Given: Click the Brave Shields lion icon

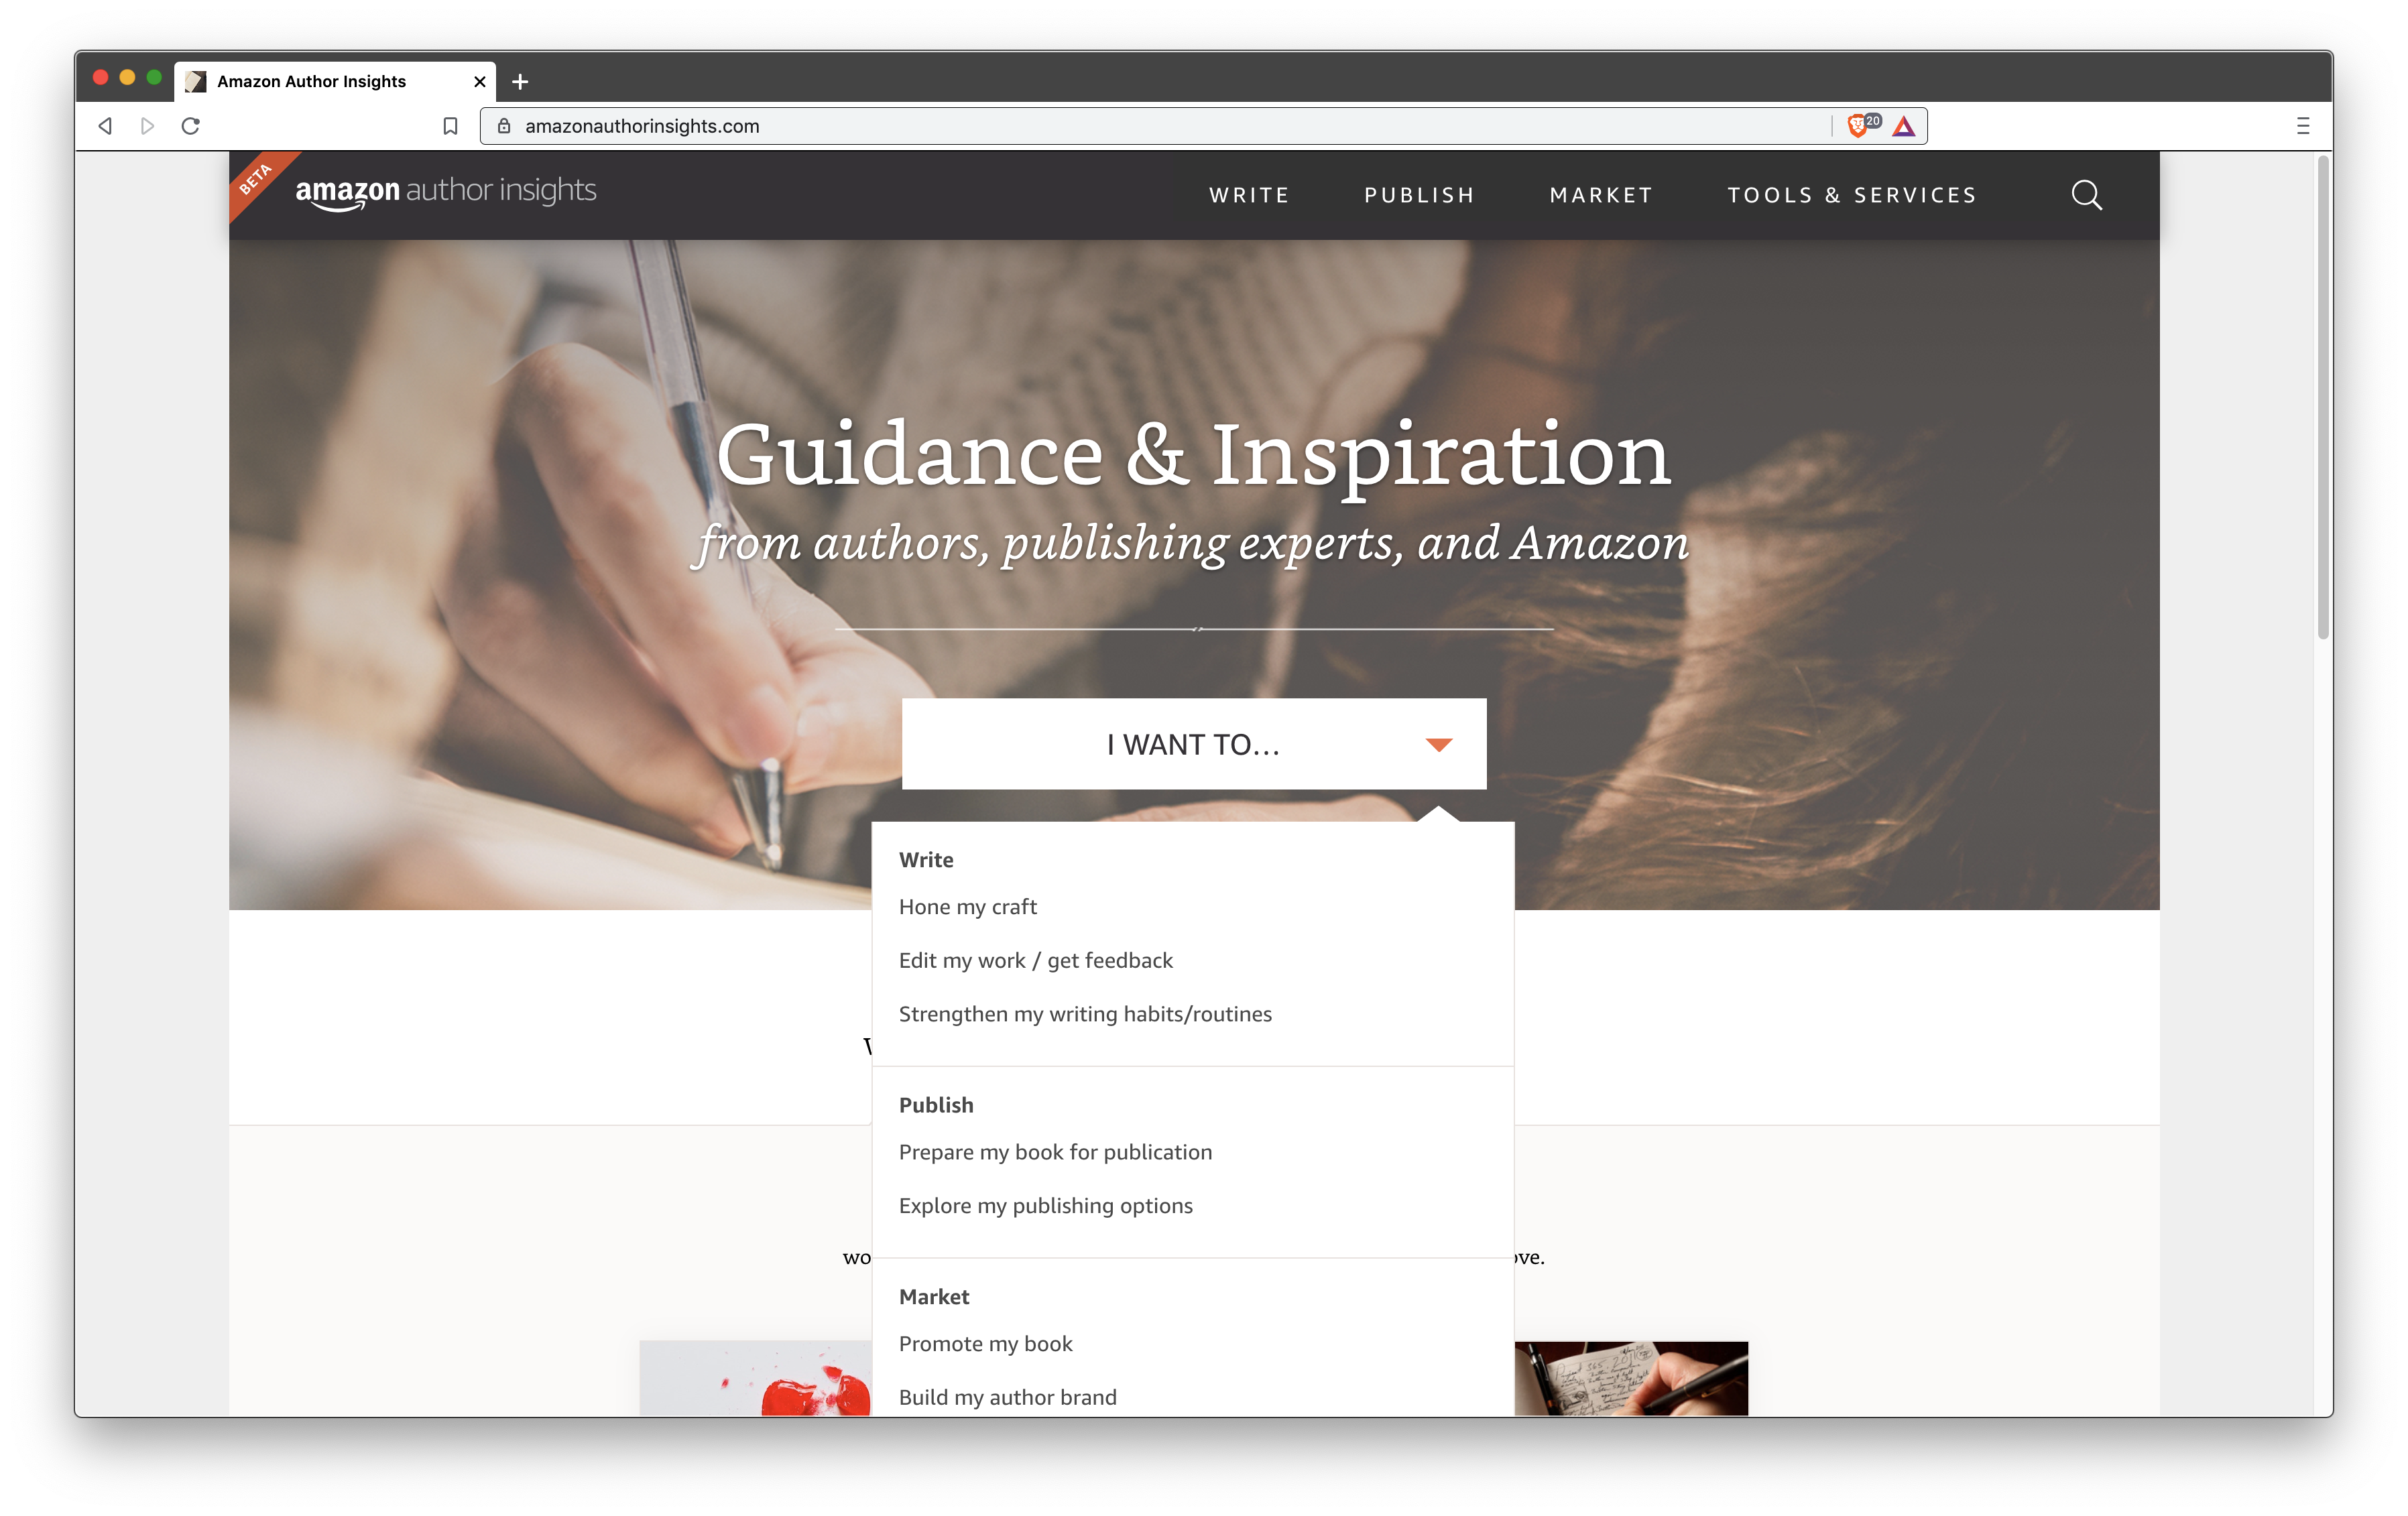Looking at the screenshot, I should click(x=1857, y=126).
